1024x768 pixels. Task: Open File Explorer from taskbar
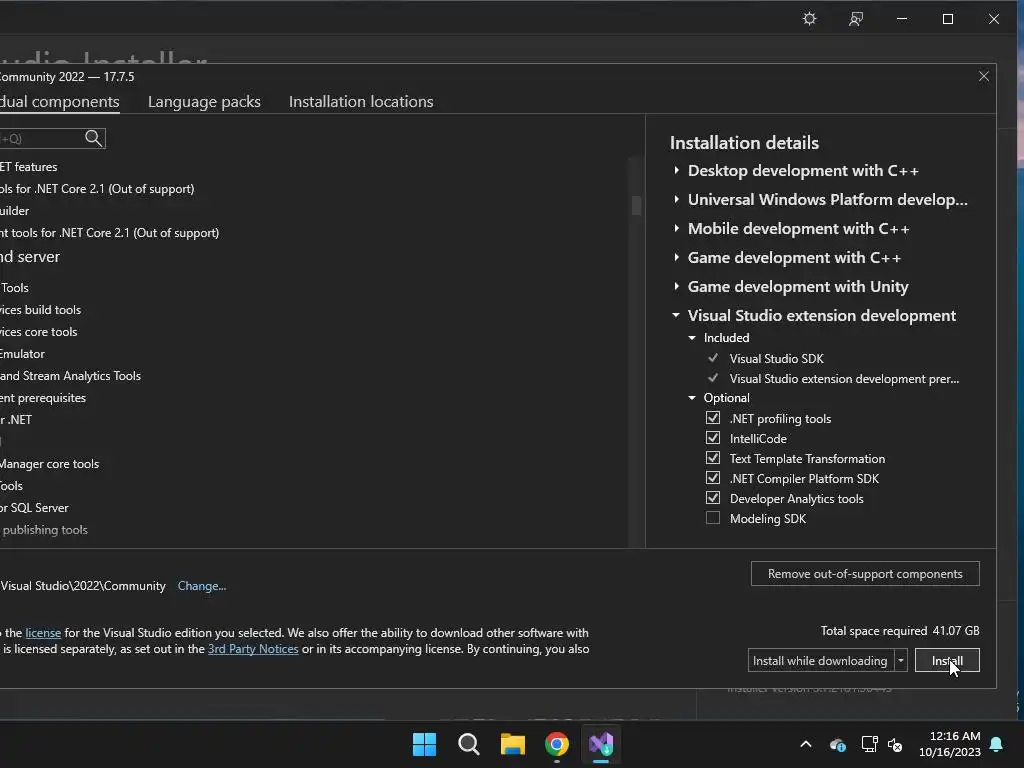[513, 744]
